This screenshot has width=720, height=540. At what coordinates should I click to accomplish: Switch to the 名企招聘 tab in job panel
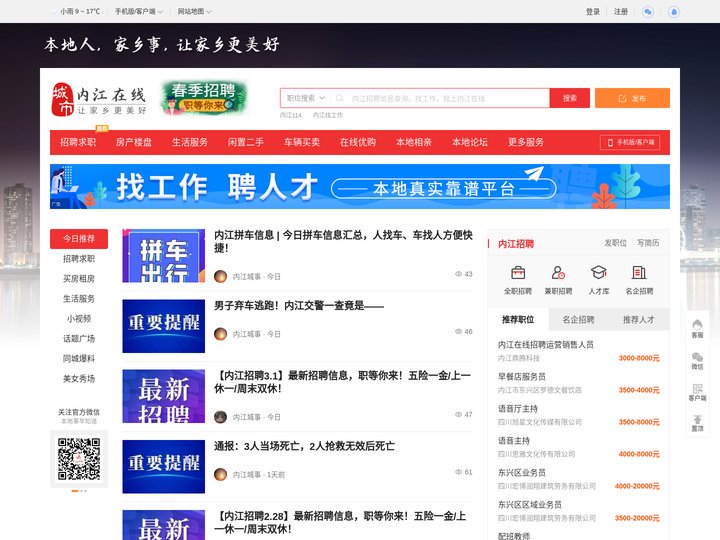[x=578, y=320]
